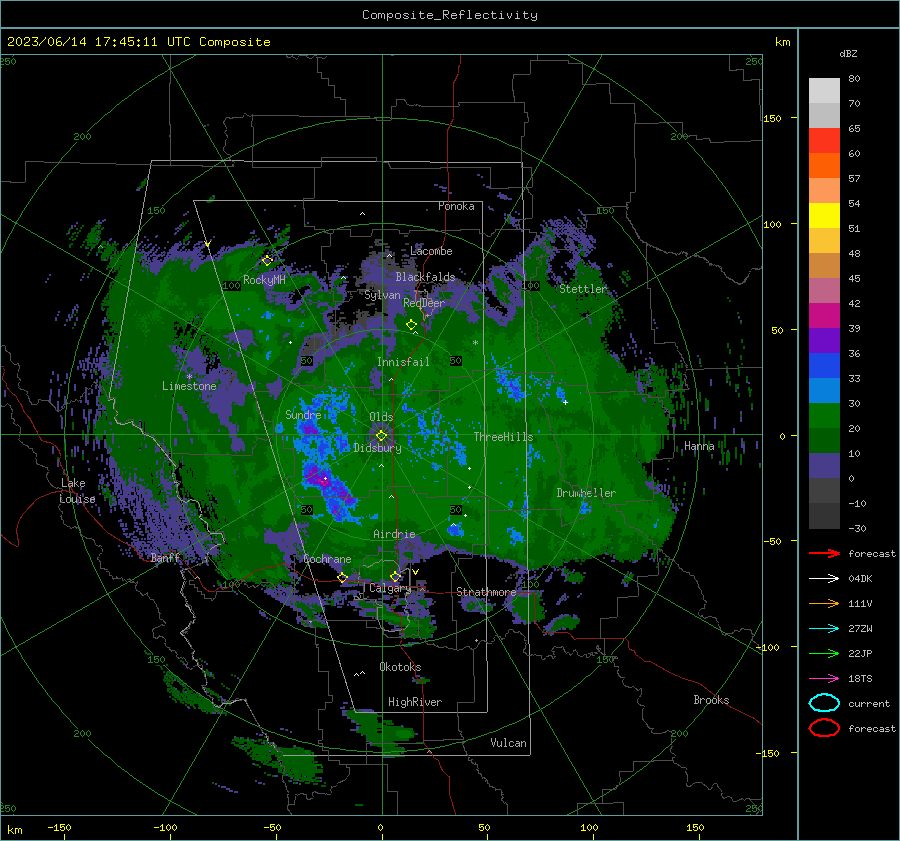900x841 pixels.
Task: Click the RedDeer city label
Action: pyautogui.click(x=424, y=303)
